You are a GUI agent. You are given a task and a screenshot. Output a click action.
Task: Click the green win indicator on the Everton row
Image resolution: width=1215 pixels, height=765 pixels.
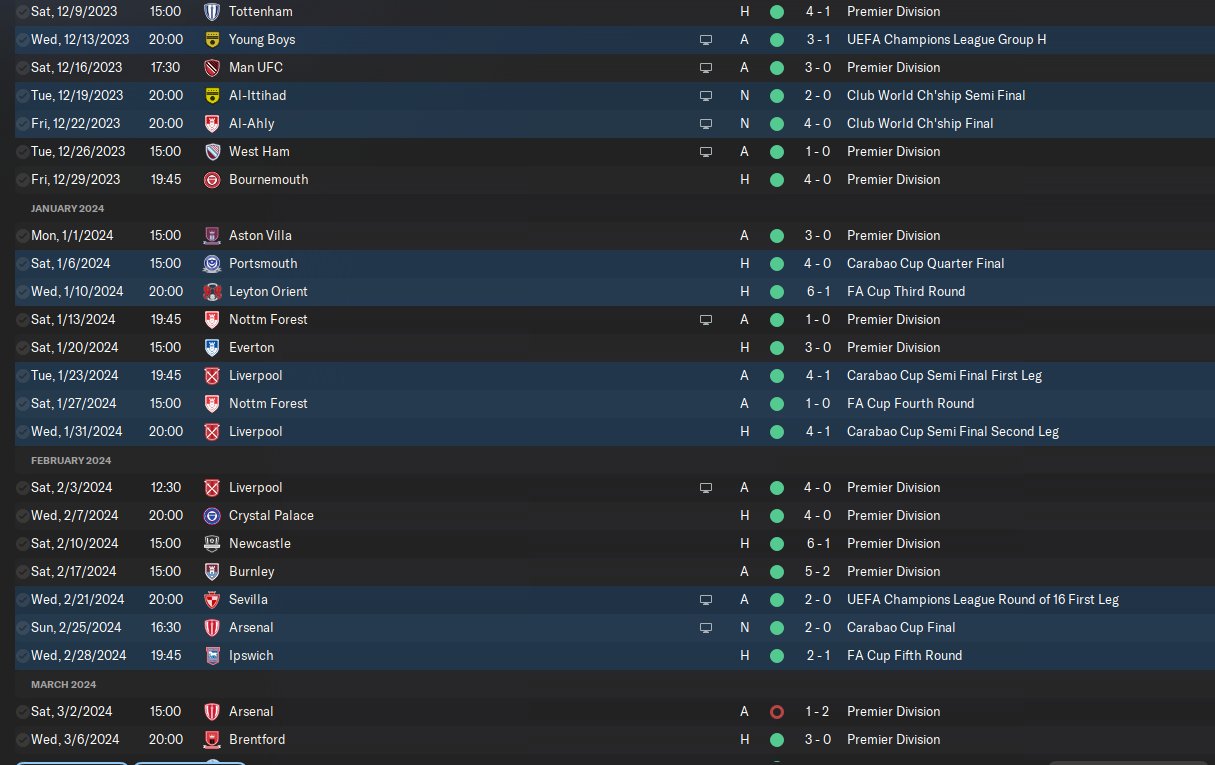pyautogui.click(x=777, y=348)
